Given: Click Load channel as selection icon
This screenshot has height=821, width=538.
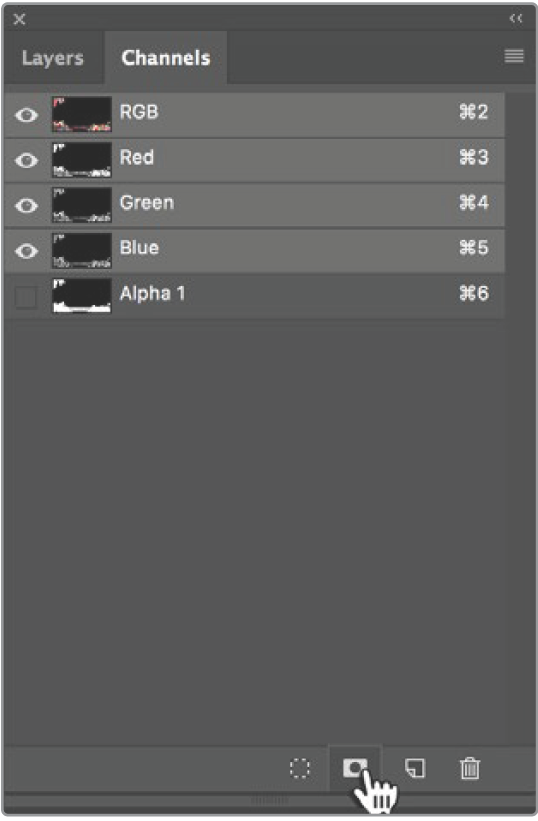Looking at the screenshot, I should click(300, 769).
